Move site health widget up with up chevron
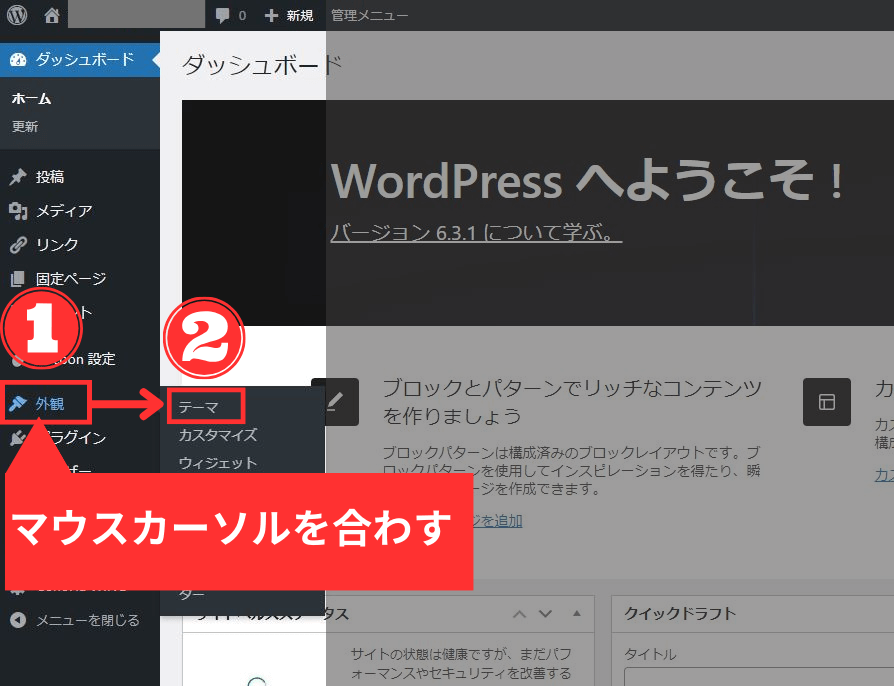The image size is (894, 686). pos(519,614)
